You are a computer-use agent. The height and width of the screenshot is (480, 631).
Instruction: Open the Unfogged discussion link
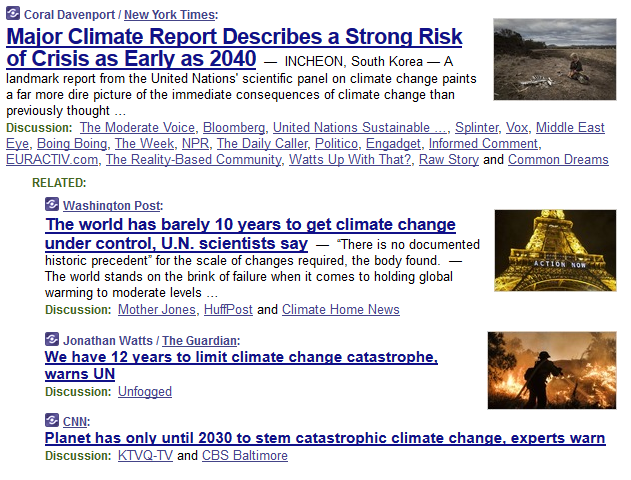click(145, 391)
